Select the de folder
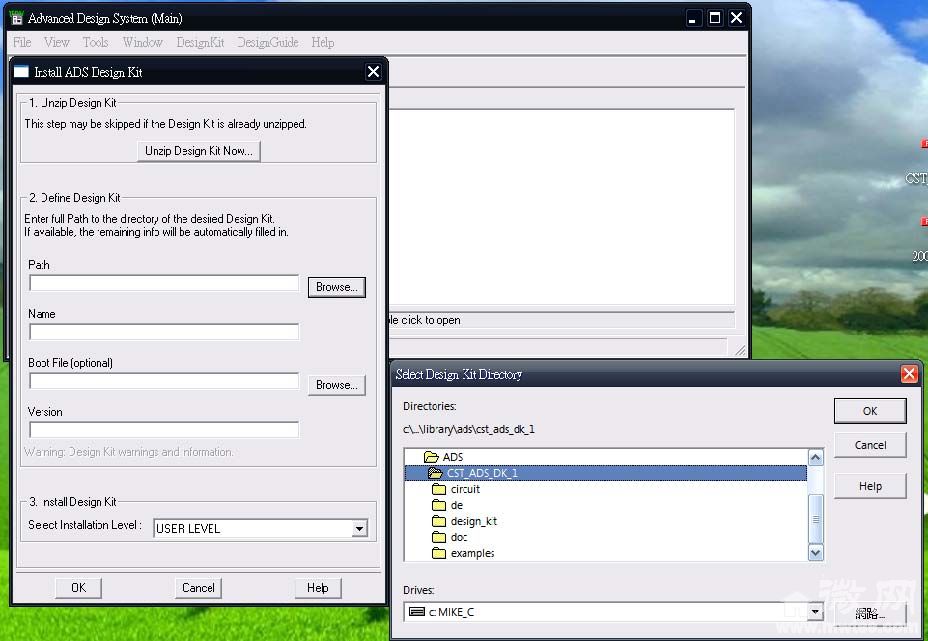 point(447,505)
